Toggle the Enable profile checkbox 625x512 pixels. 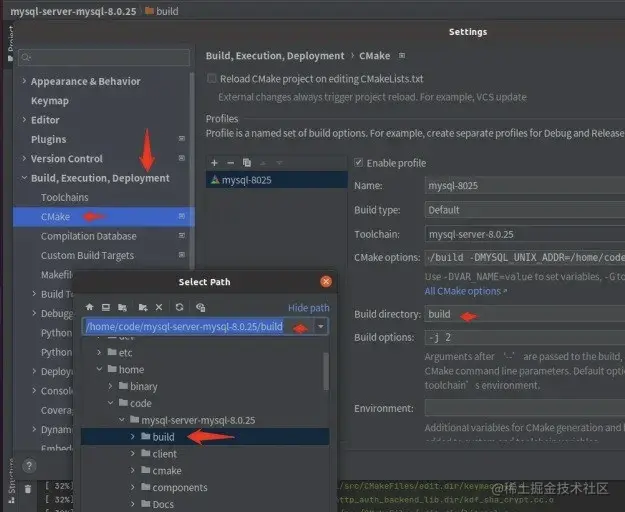click(358, 163)
